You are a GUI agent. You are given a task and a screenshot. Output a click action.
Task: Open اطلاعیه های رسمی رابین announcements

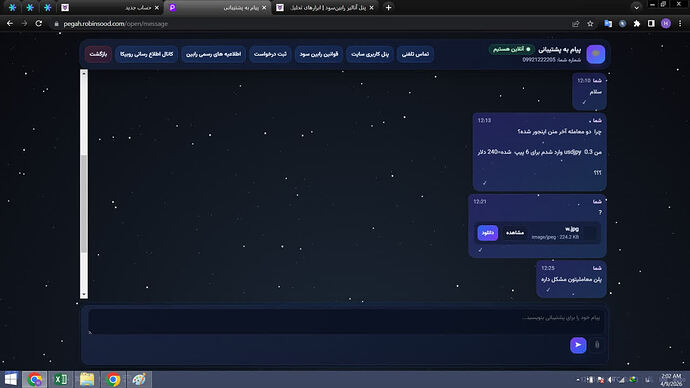tap(213, 54)
